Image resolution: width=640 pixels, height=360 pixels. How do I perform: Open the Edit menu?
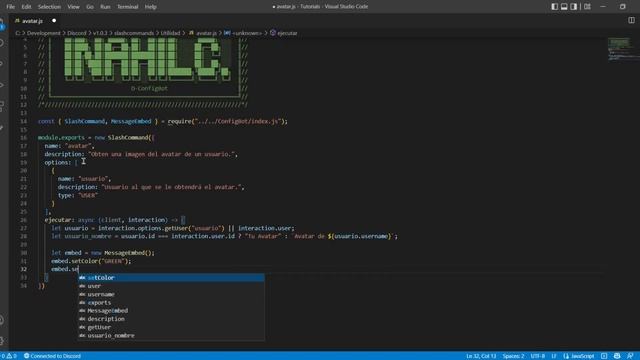(27, 7)
